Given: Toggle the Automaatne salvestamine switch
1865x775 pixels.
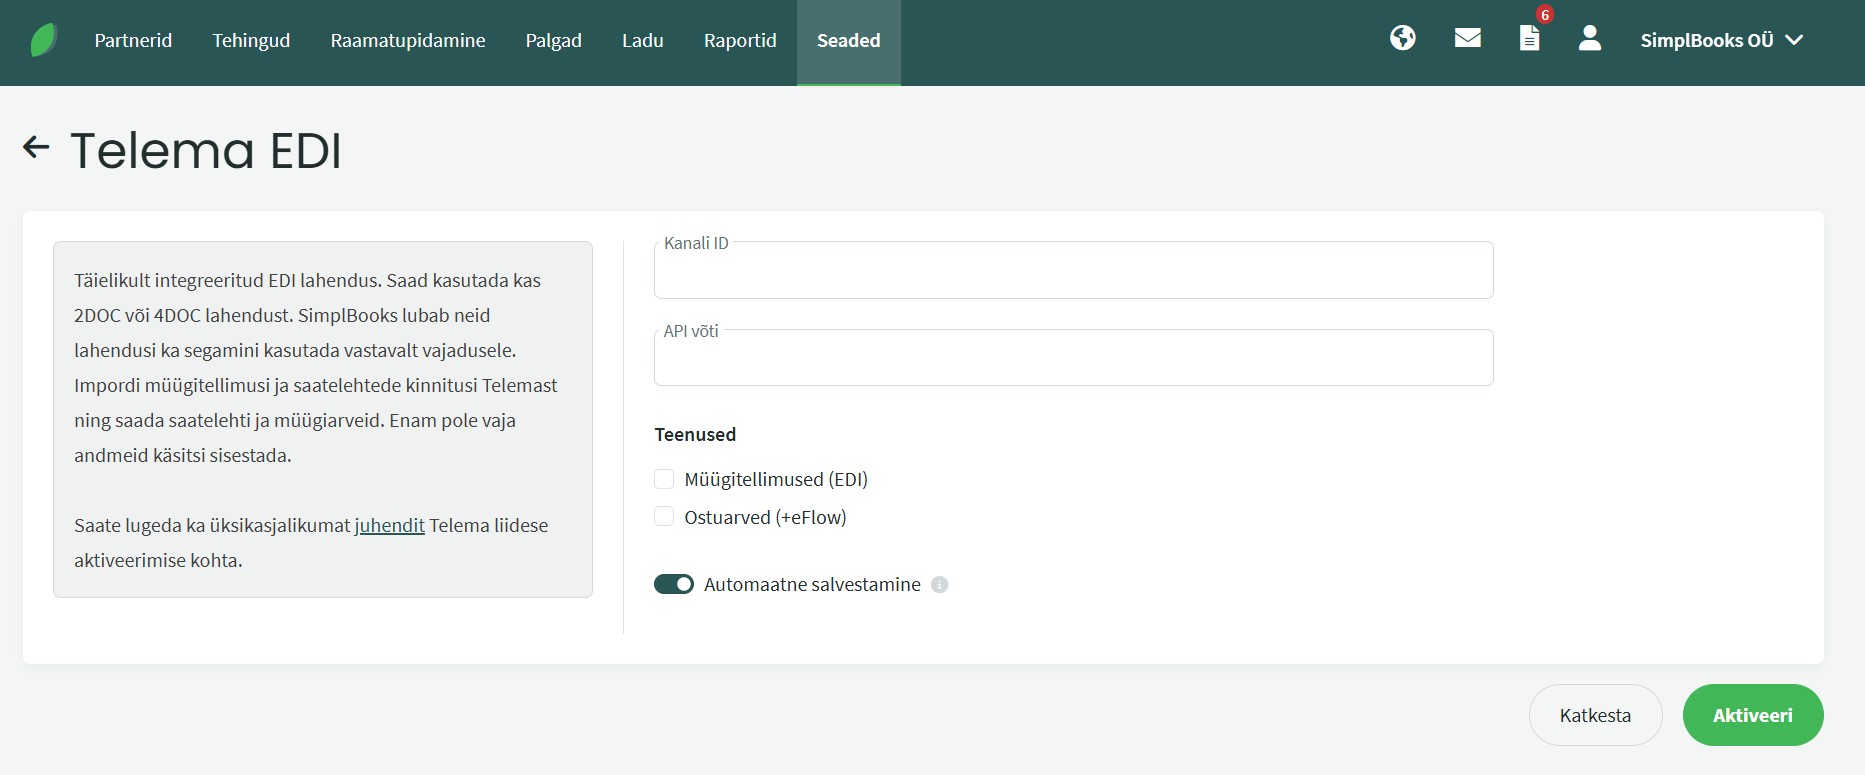Looking at the screenshot, I should tap(674, 584).
